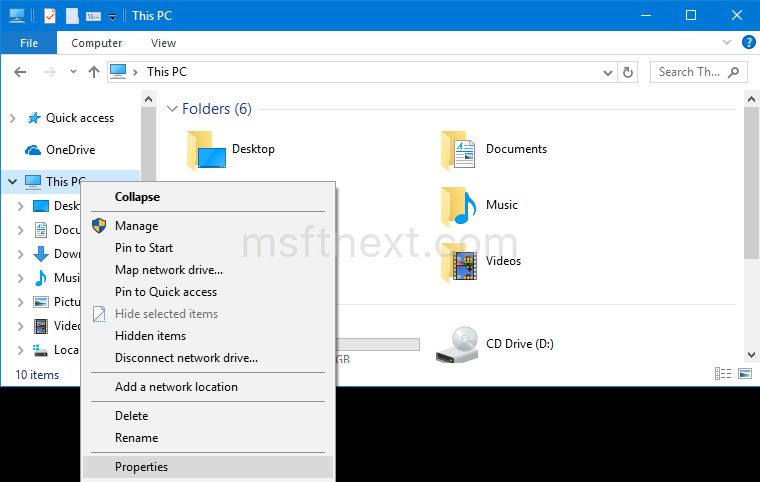
Task: Open the blue Help icon
Action: 748,42
